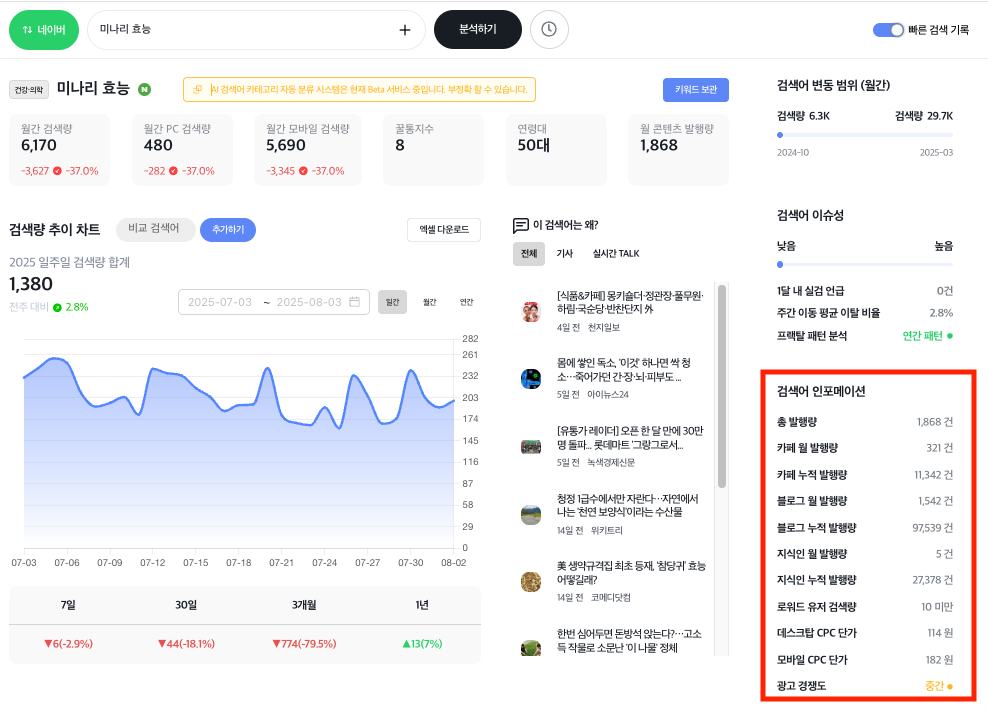
Task: Open search history clock icon
Action: [549, 29]
